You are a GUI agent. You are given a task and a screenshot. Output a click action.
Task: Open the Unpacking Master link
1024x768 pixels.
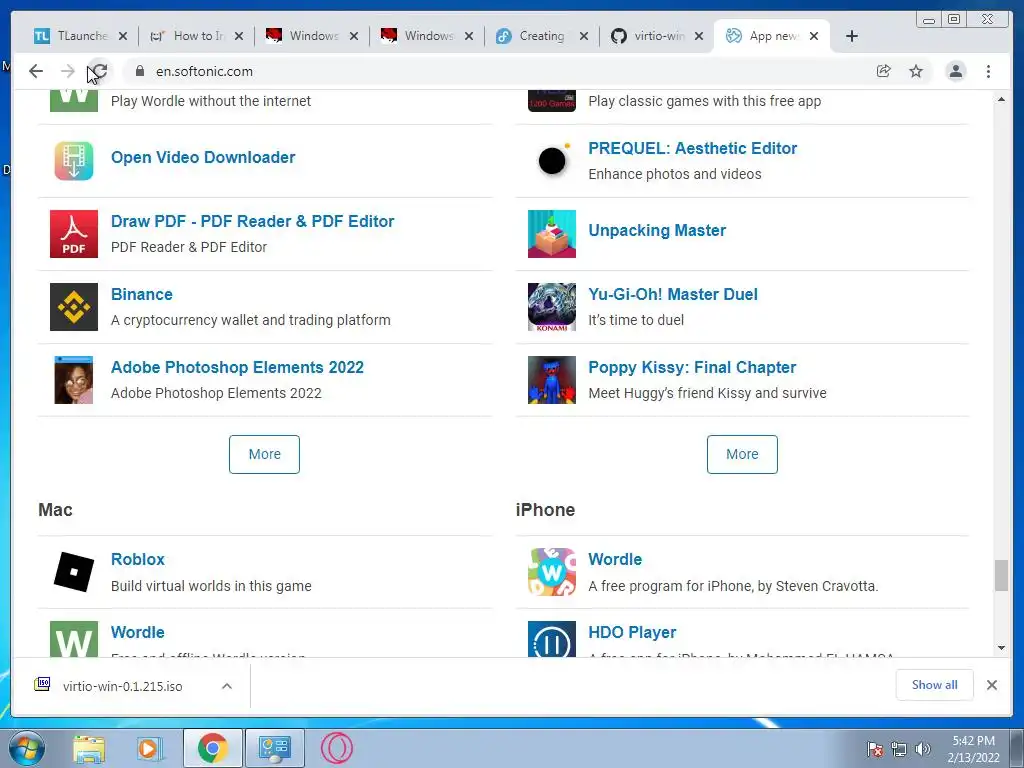pos(657,231)
